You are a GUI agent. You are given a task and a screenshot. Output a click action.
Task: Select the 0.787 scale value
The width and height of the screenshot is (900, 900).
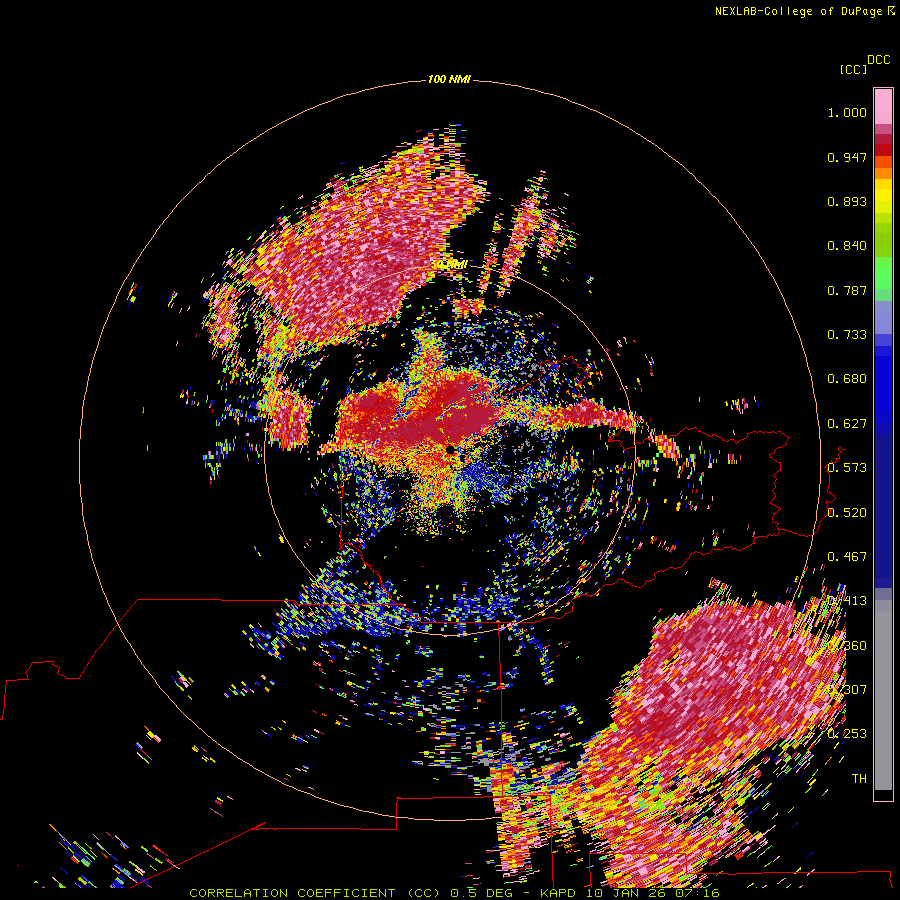coord(847,290)
